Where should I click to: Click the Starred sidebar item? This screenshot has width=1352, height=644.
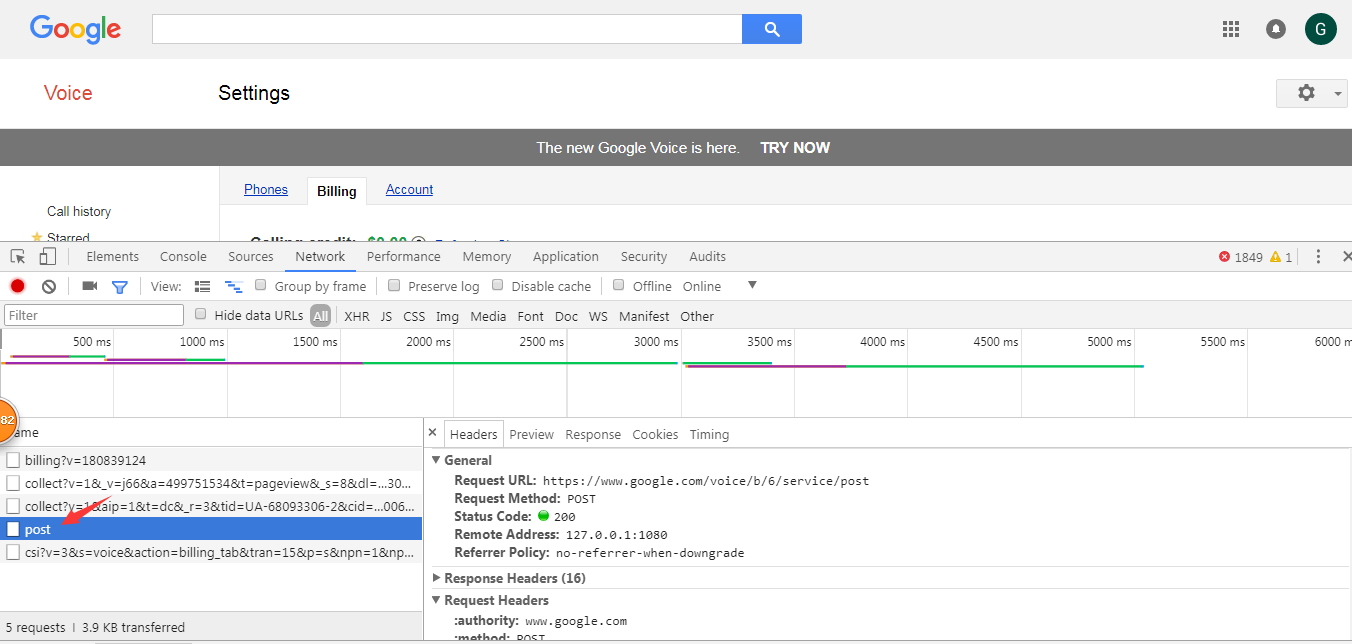[68, 238]
